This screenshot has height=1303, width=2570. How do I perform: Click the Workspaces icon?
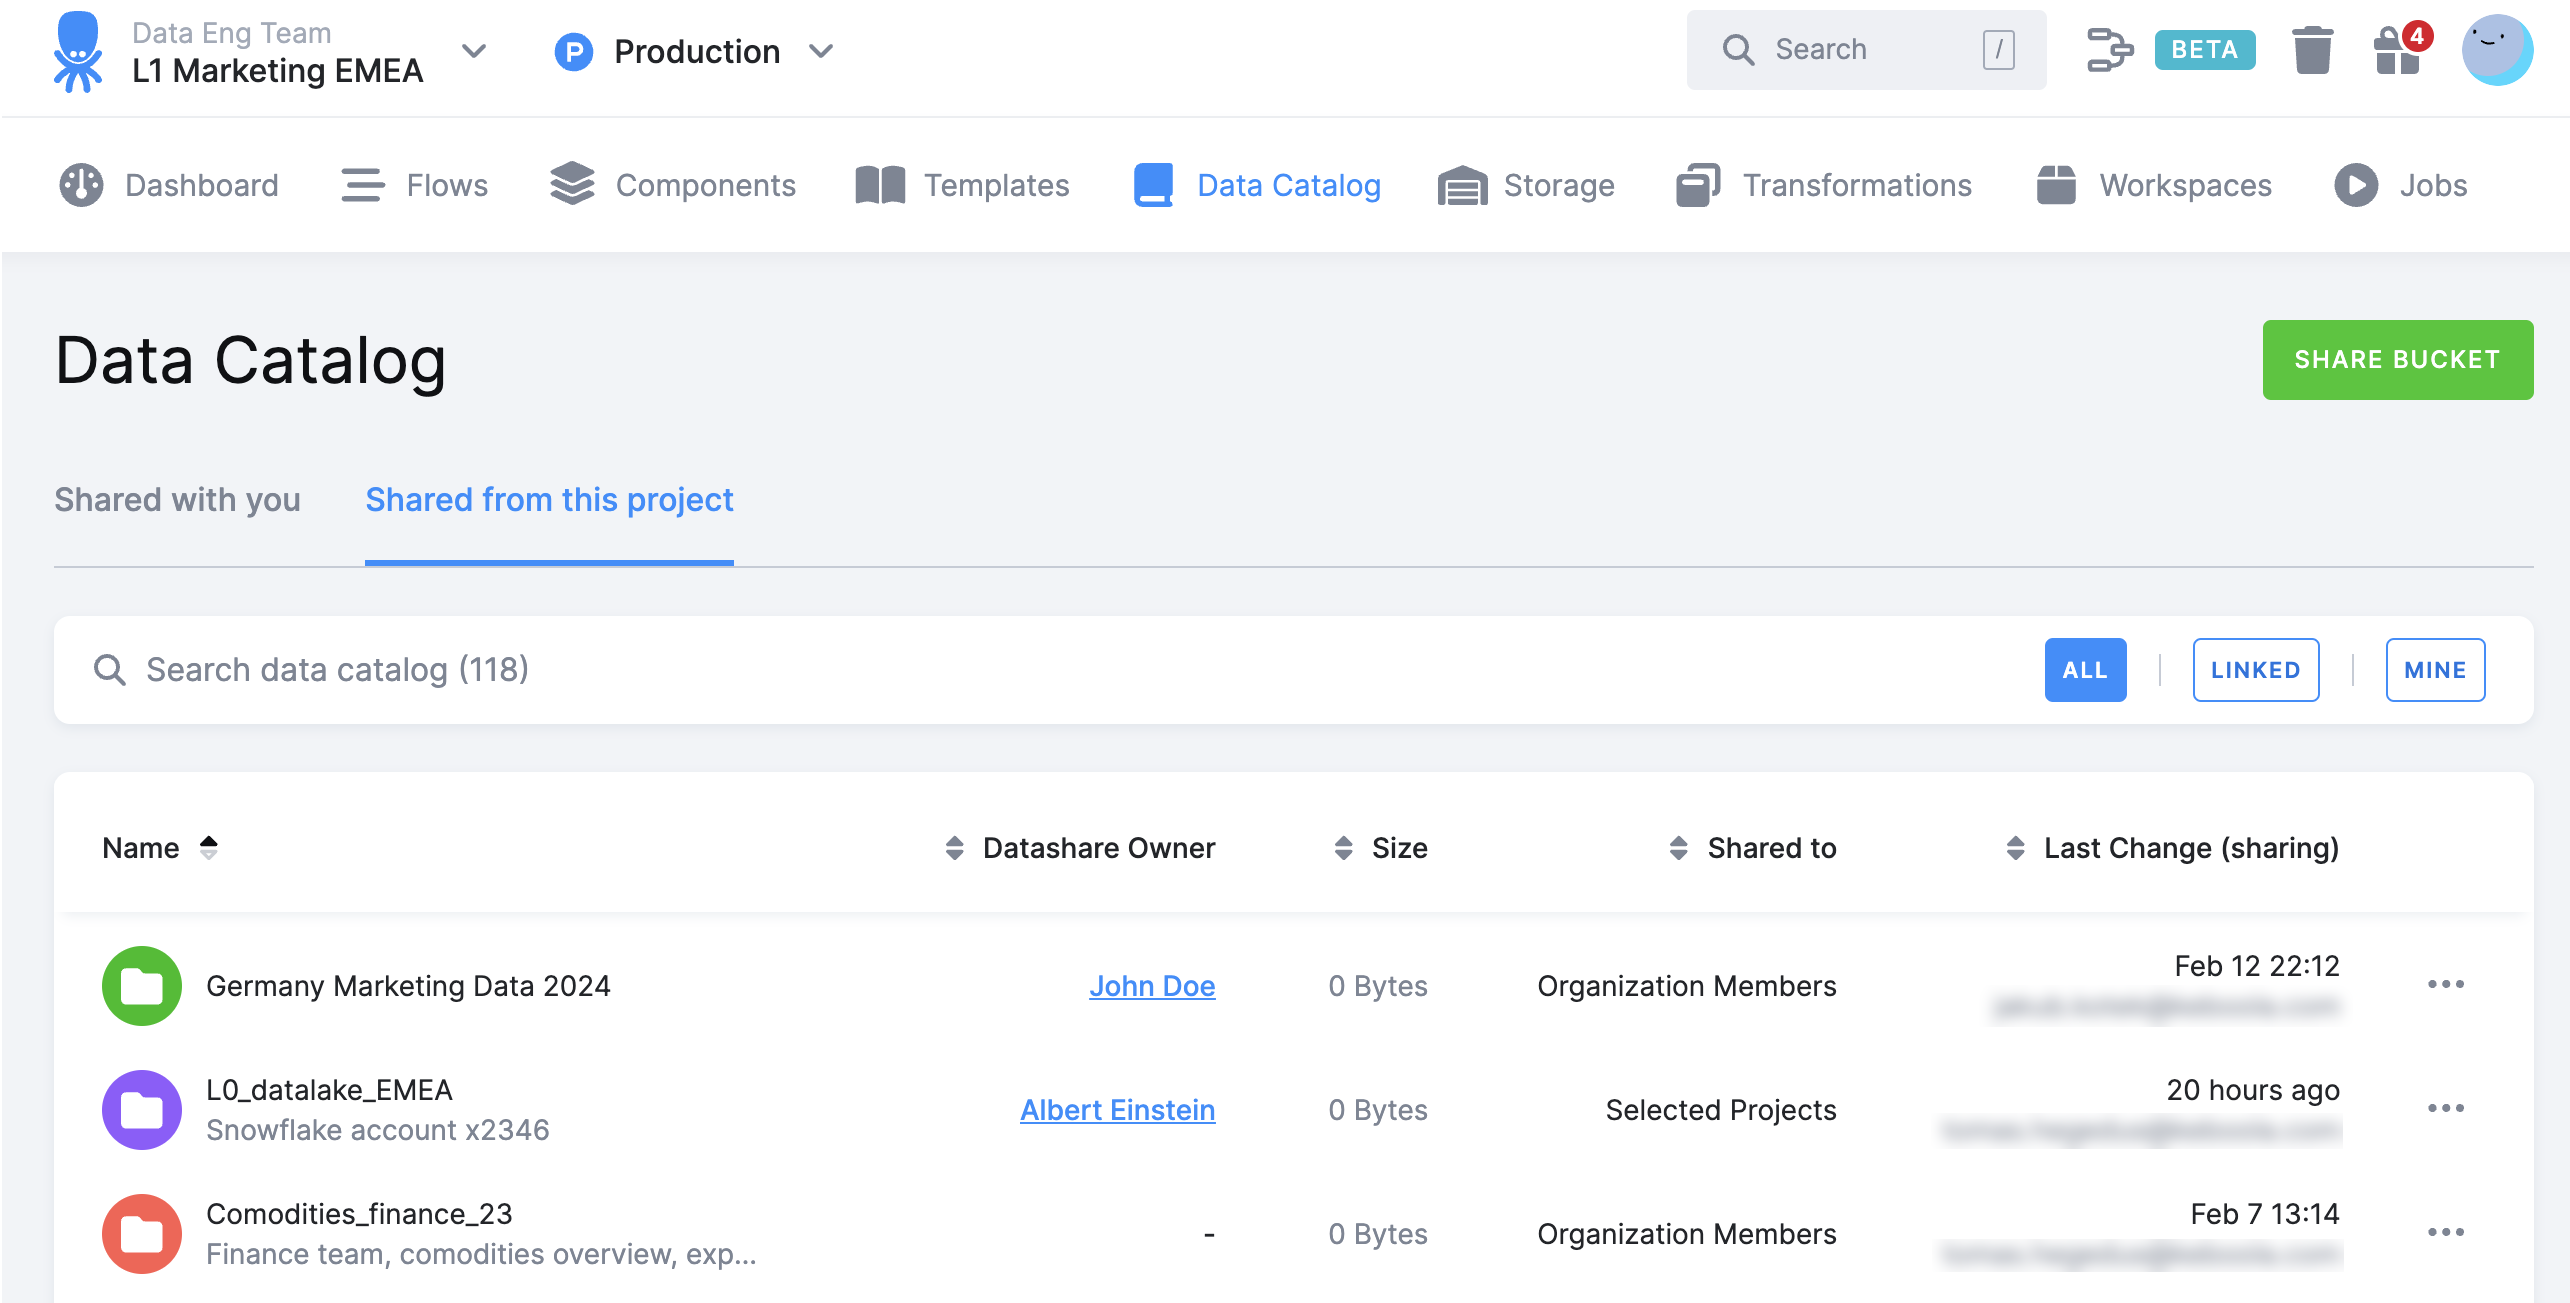2056,185
